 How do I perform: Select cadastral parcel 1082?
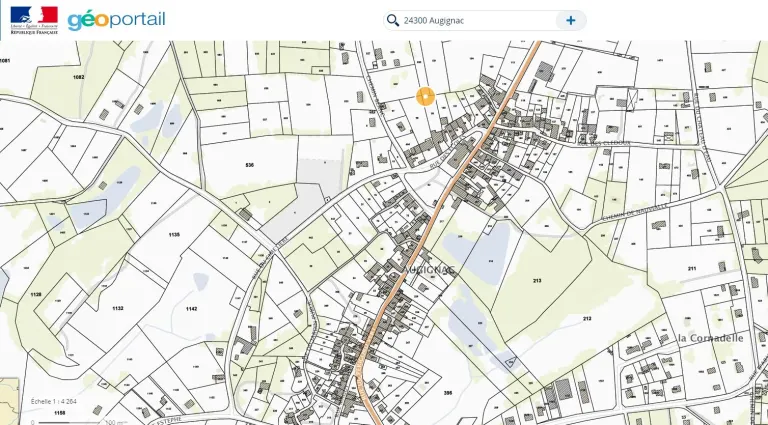point(78,77)
